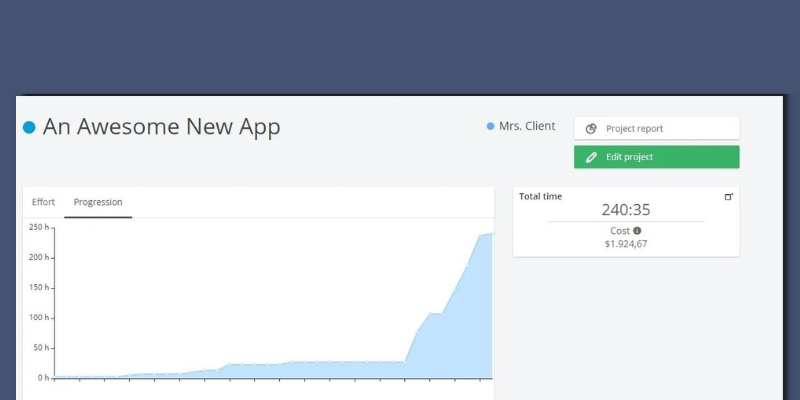Click the 100 h label on chart axis
This screenshot has width=800, height=400.
pos(38,318)
